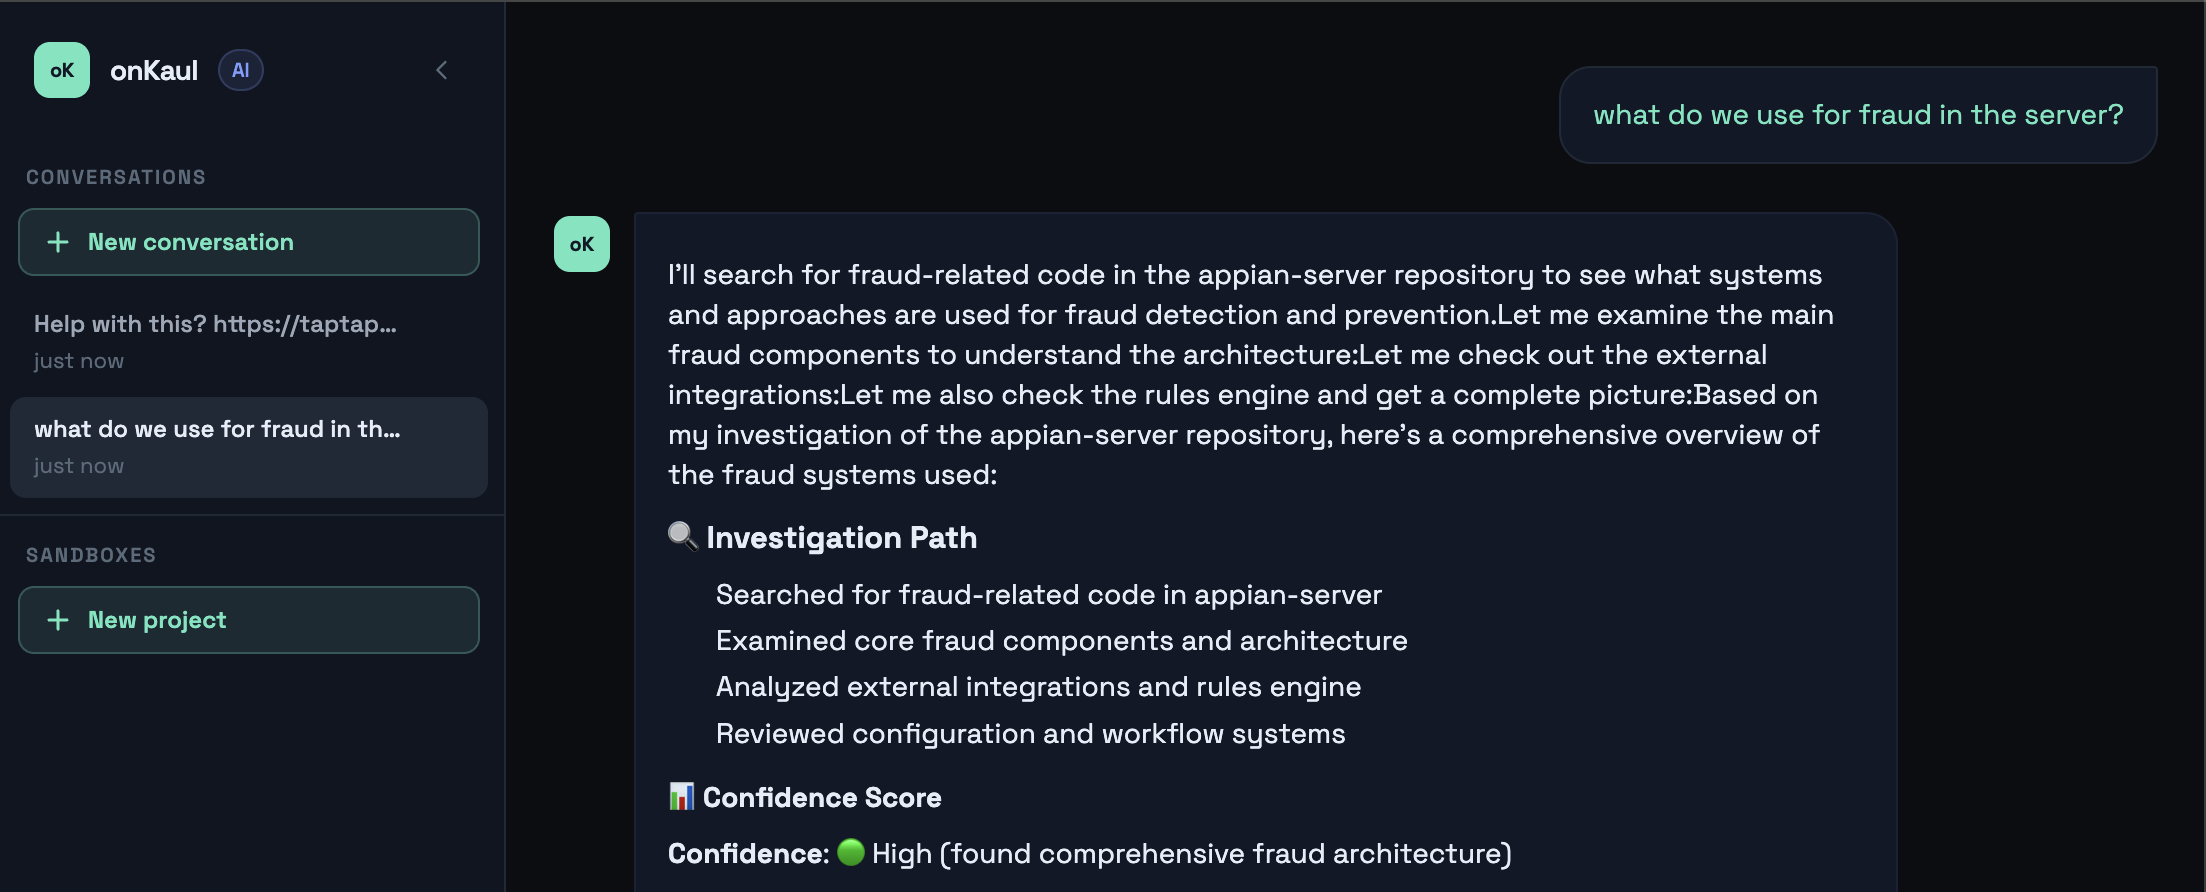Select the 'what do we use for fraud' conversation
Image resolution: width=2206 pixels, height=892 pixels.
[x=248, y=446]
